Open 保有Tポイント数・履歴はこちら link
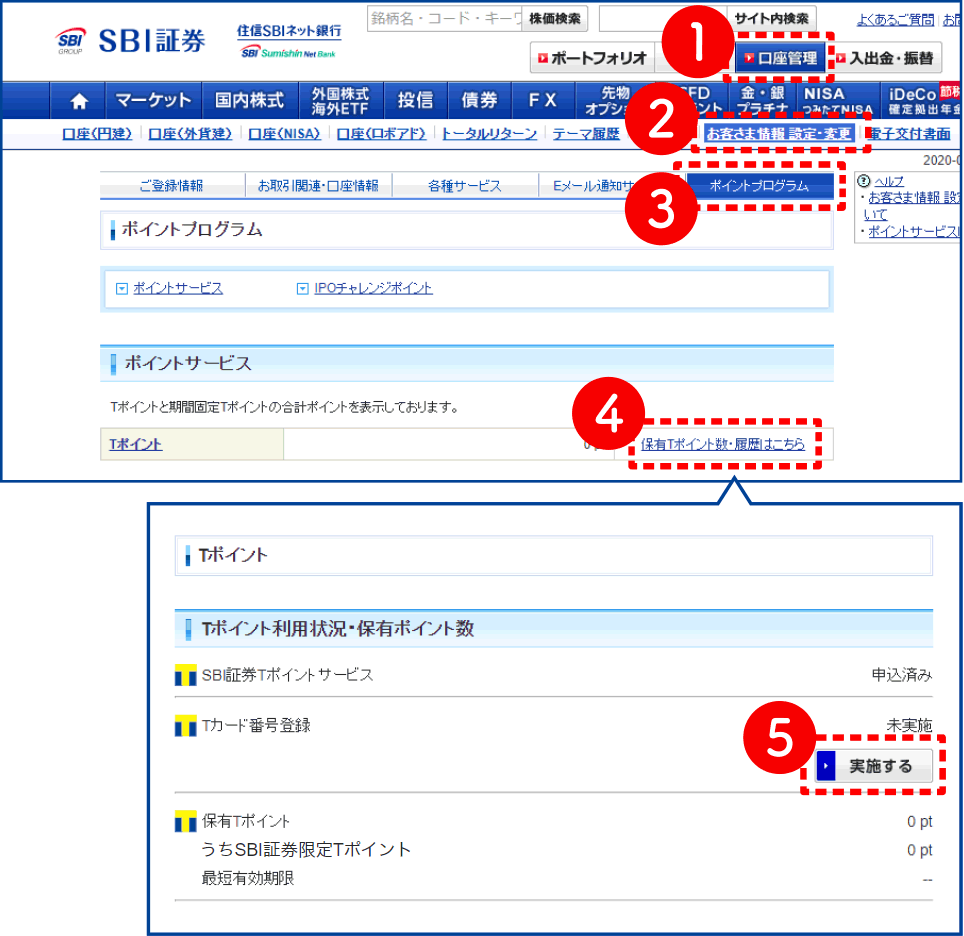964x936 pixels. coord(722,444)
